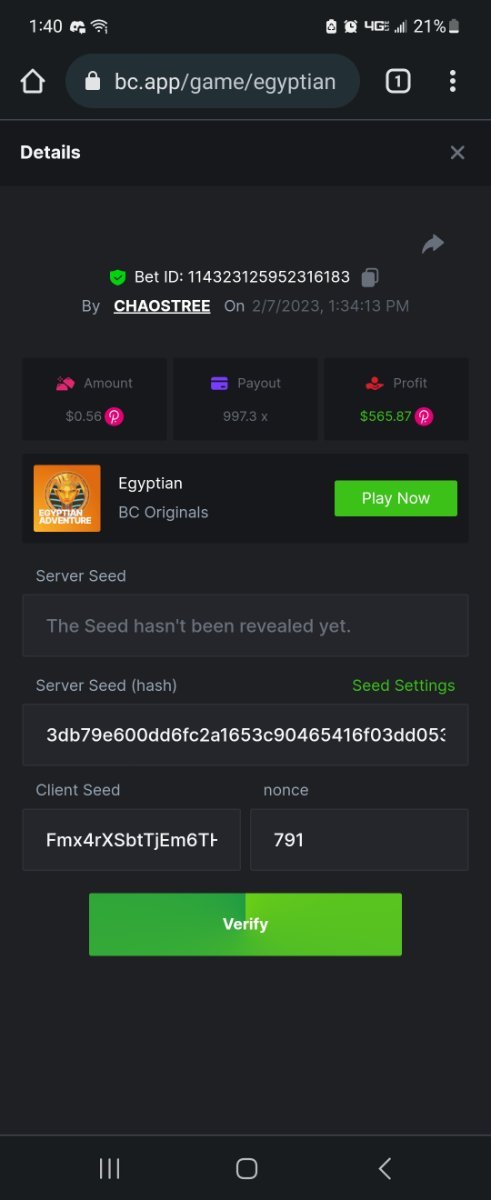
Task: Open the Chrome three-dot menu
Action: click(x=453, y=81)
